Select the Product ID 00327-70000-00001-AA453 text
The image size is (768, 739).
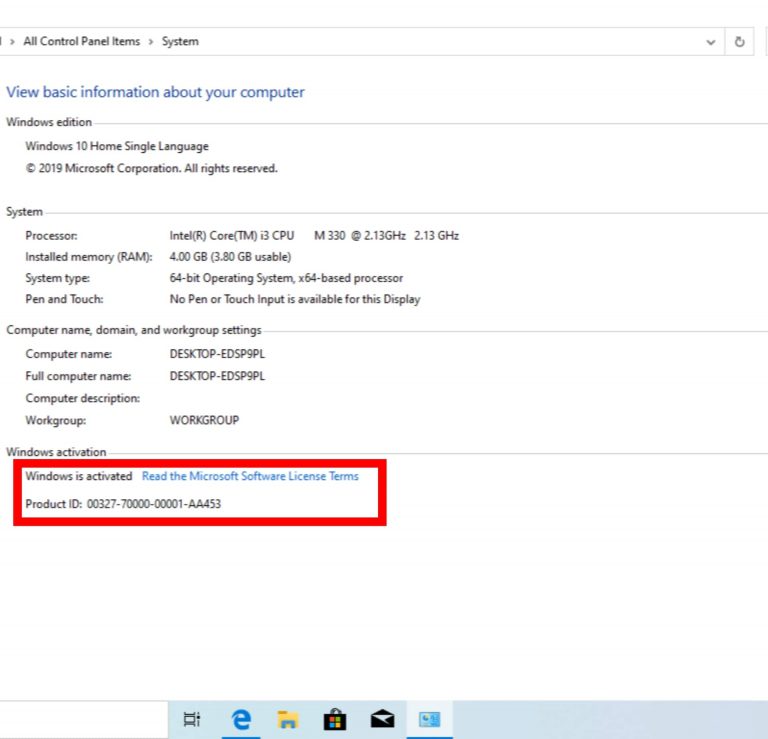coord(123,503)
